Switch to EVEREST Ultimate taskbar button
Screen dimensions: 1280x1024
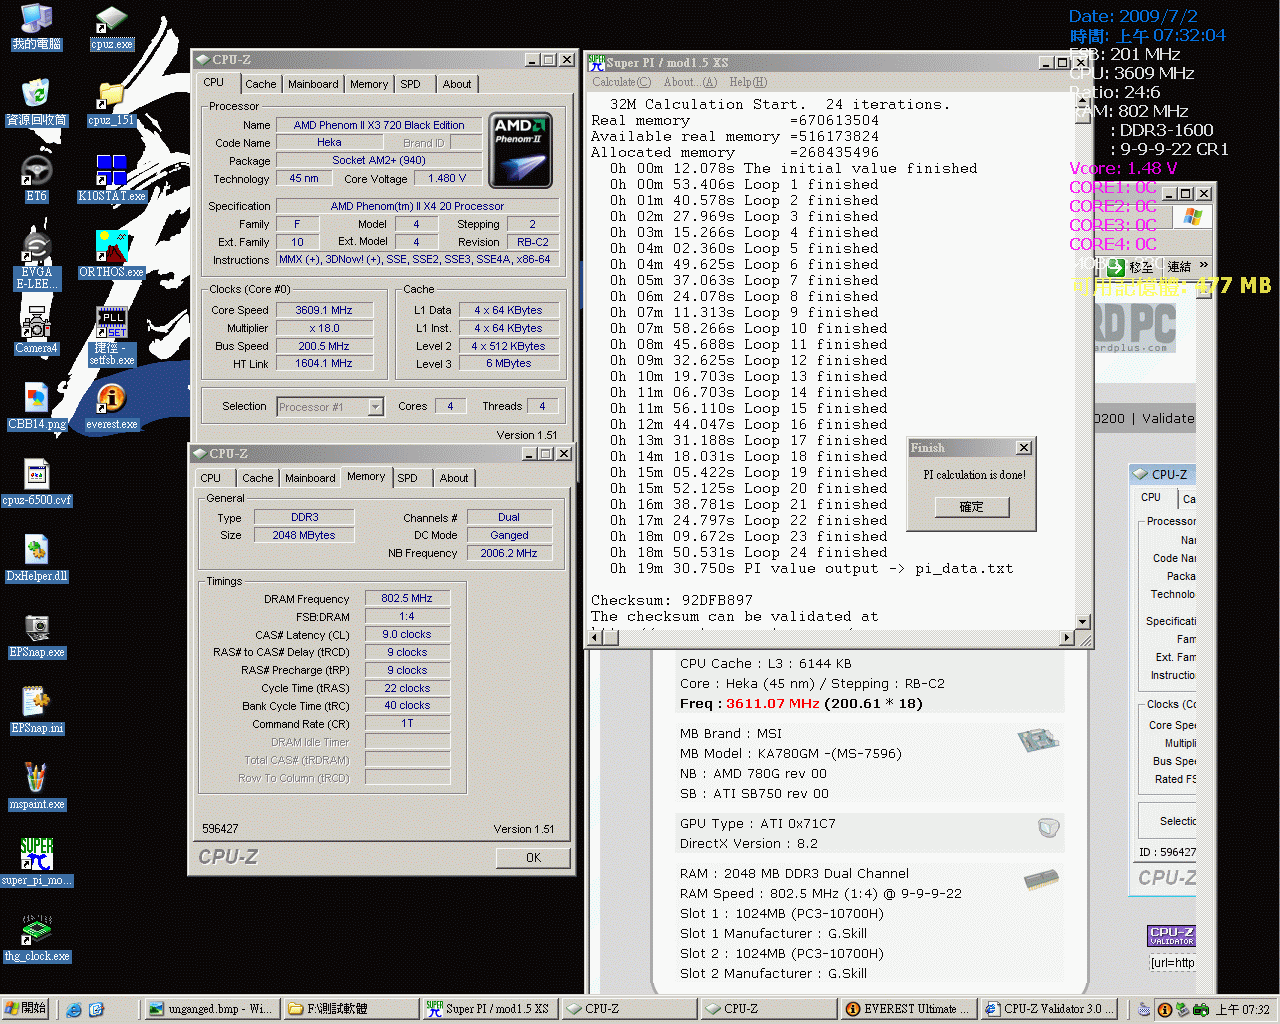pos(908,1009)
